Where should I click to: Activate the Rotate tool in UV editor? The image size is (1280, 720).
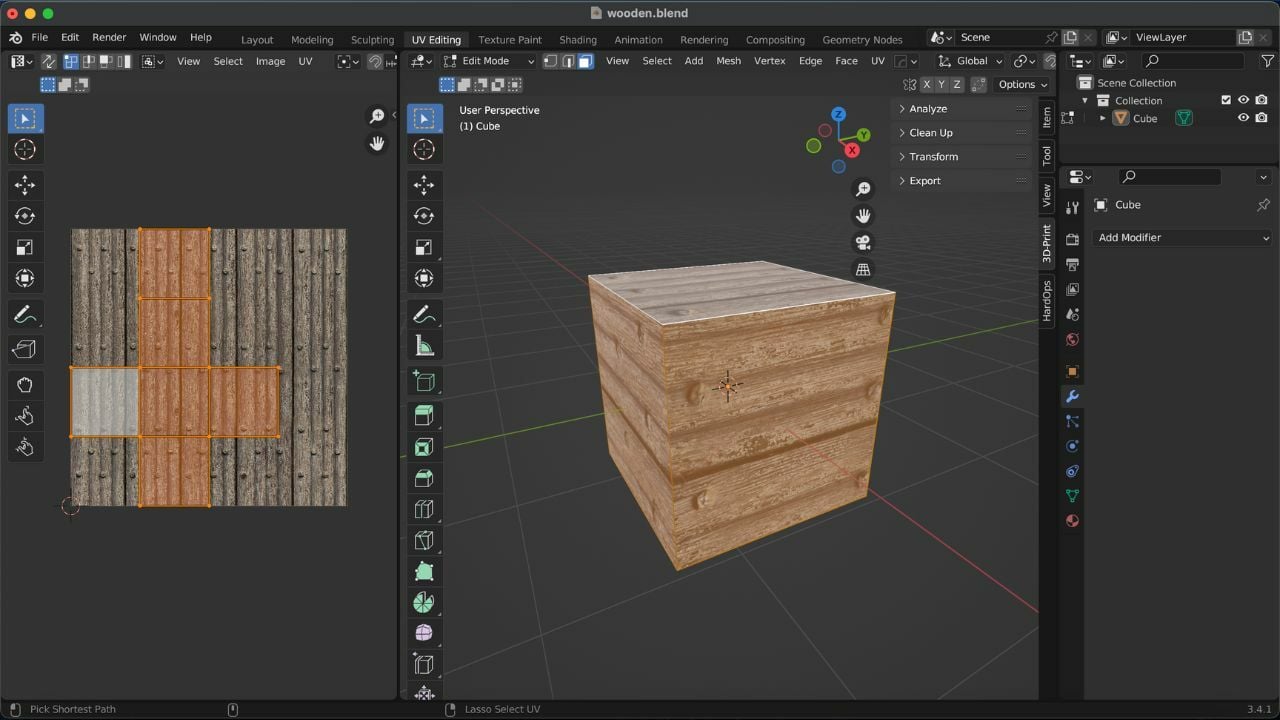click(25, 216)
